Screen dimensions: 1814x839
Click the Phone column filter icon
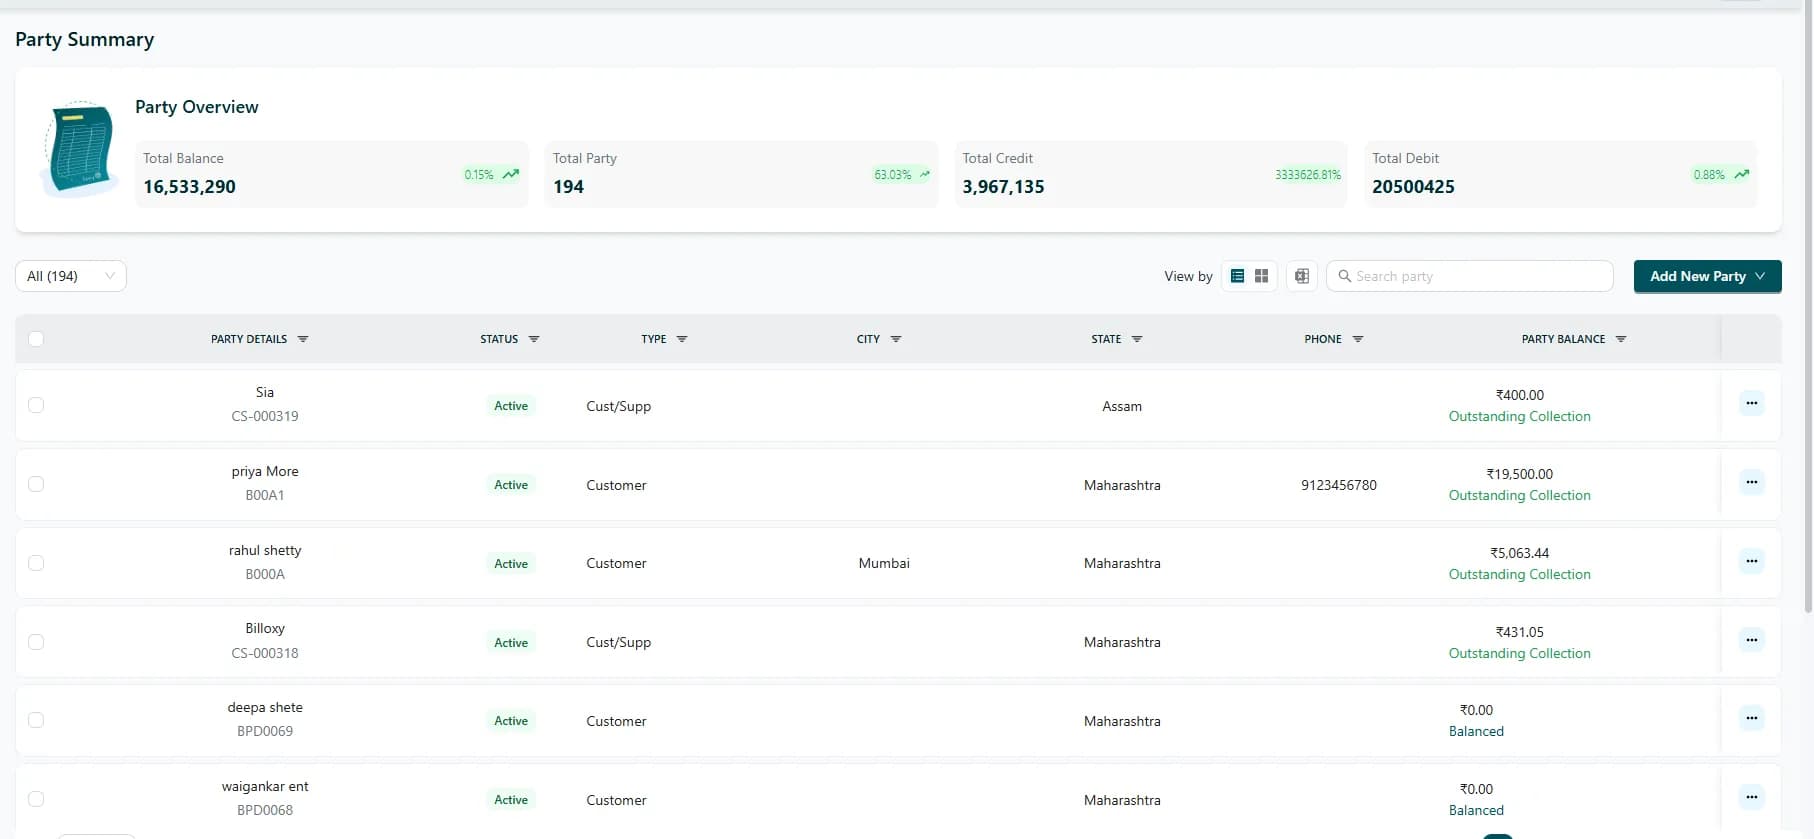[x=1358, y=339]
